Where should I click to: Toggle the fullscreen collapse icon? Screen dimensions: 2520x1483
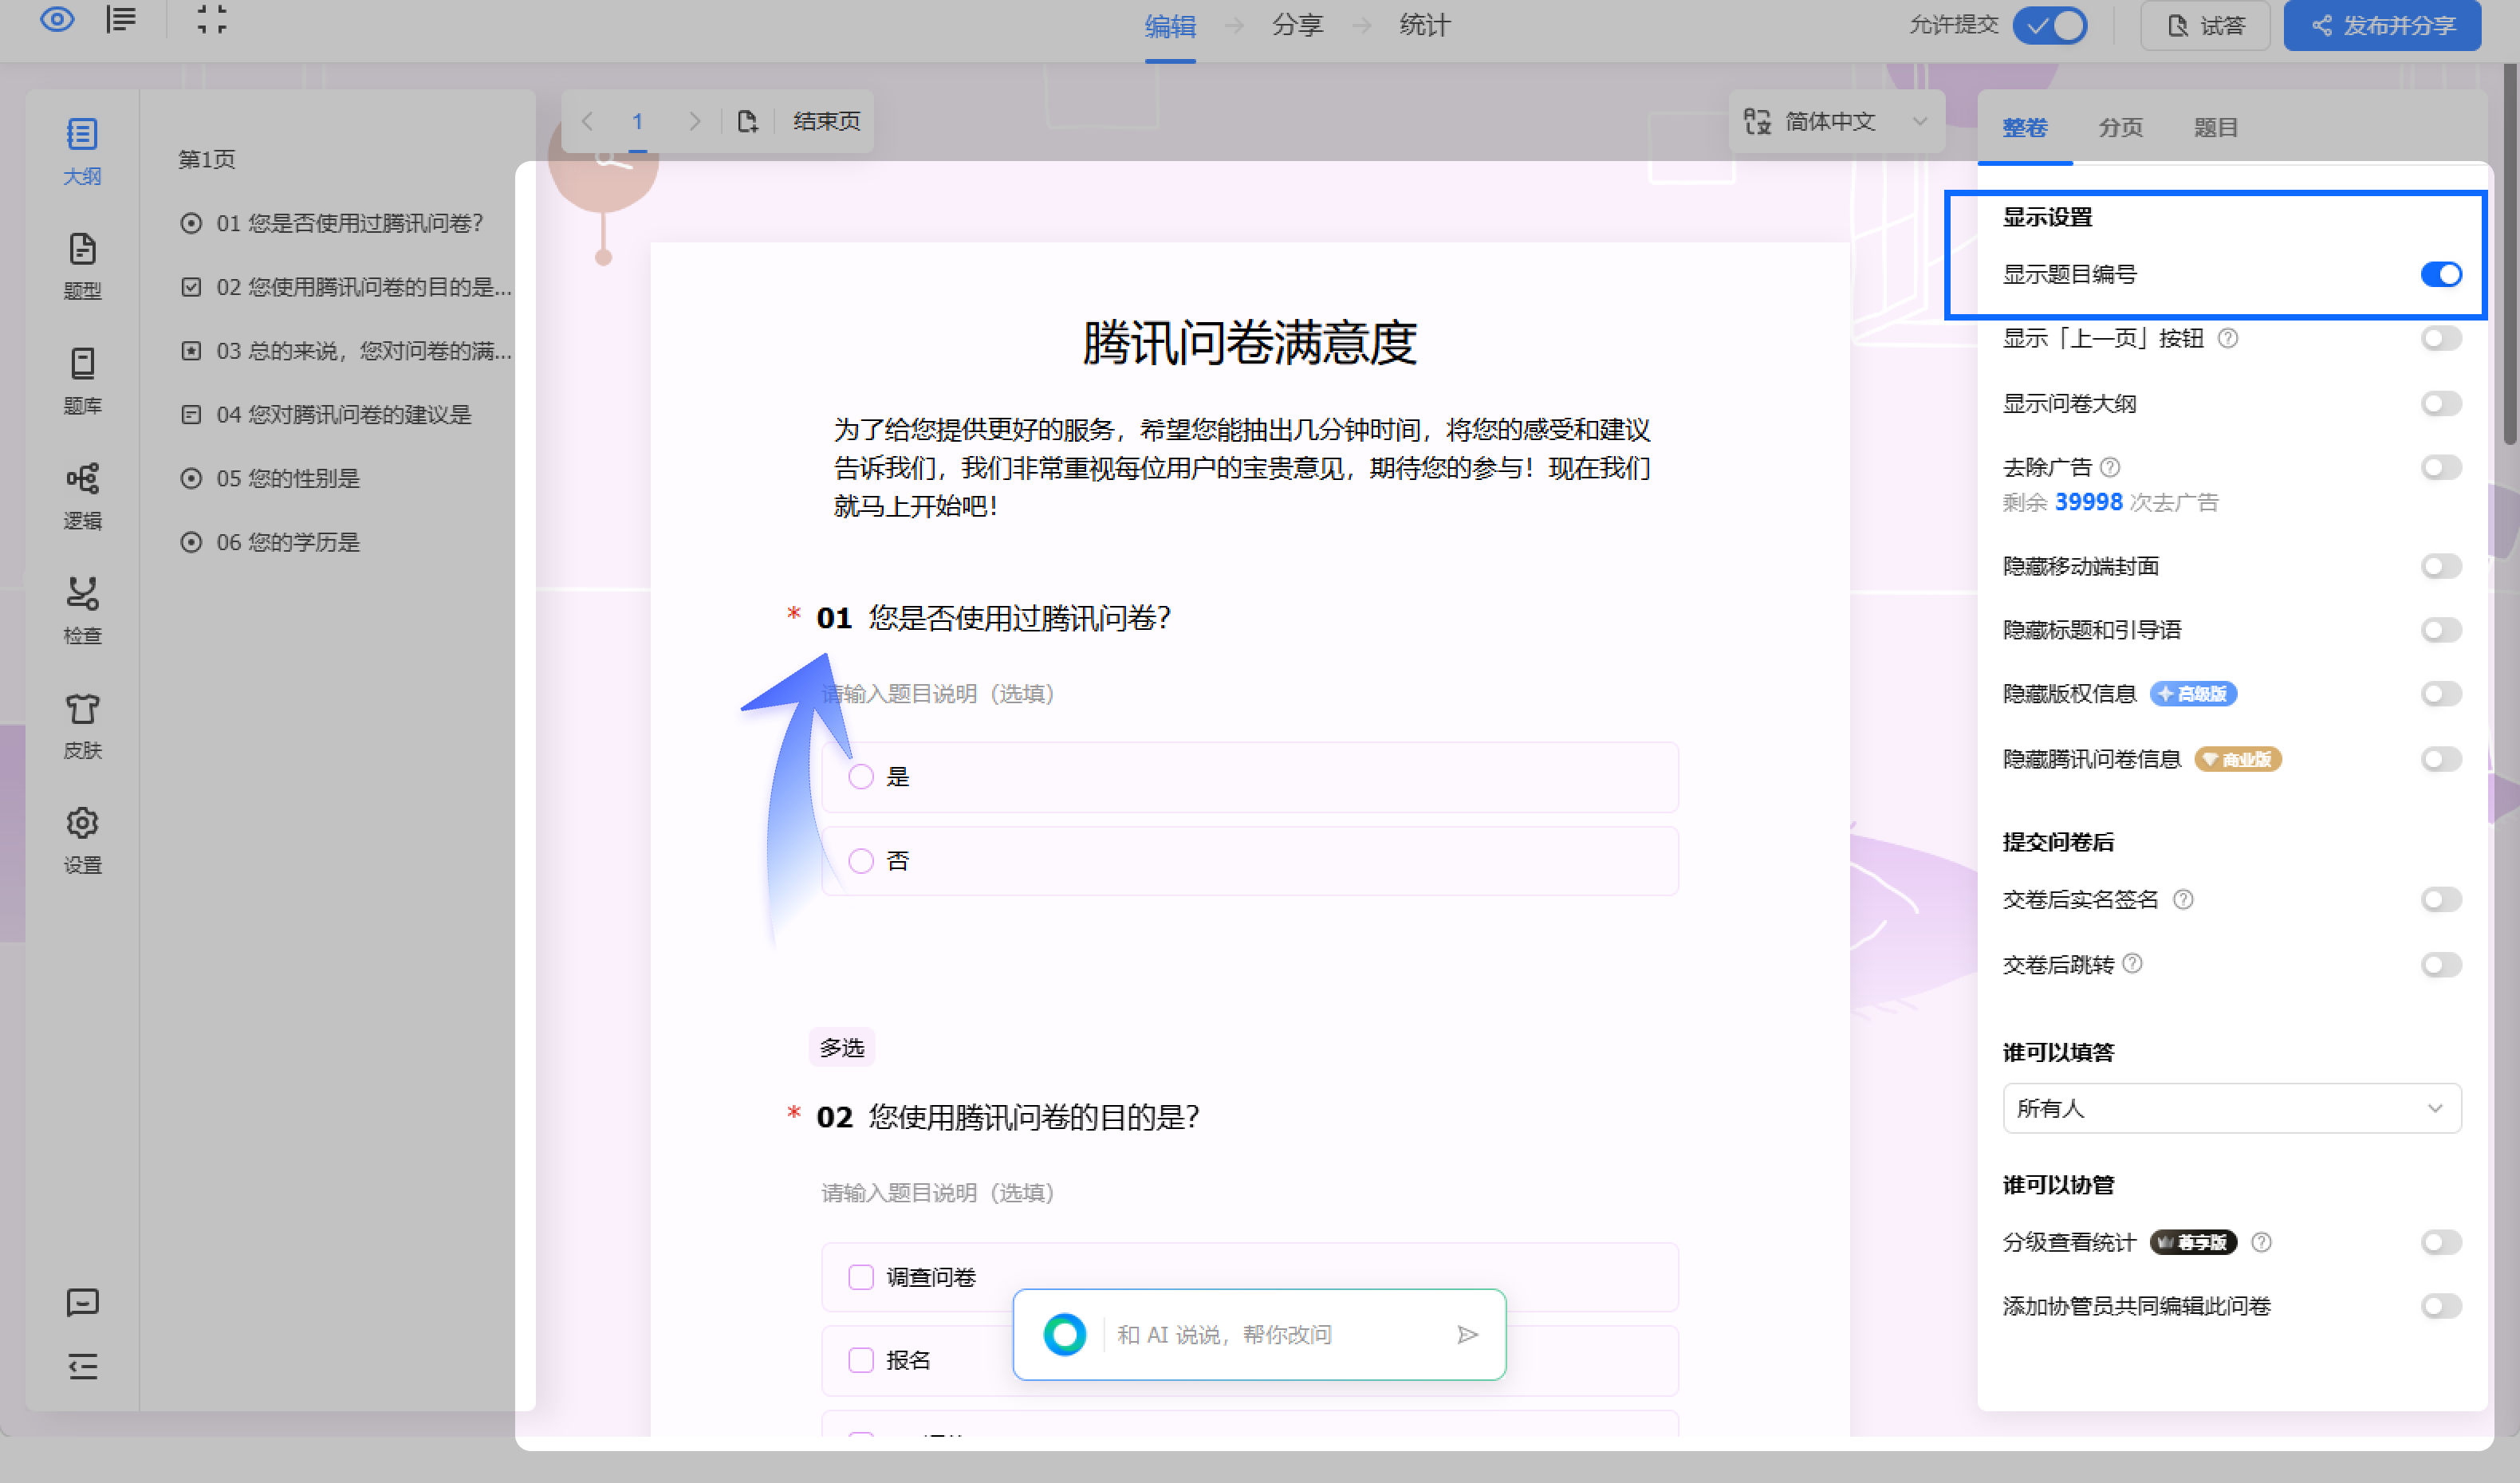[x=211, y=19]
